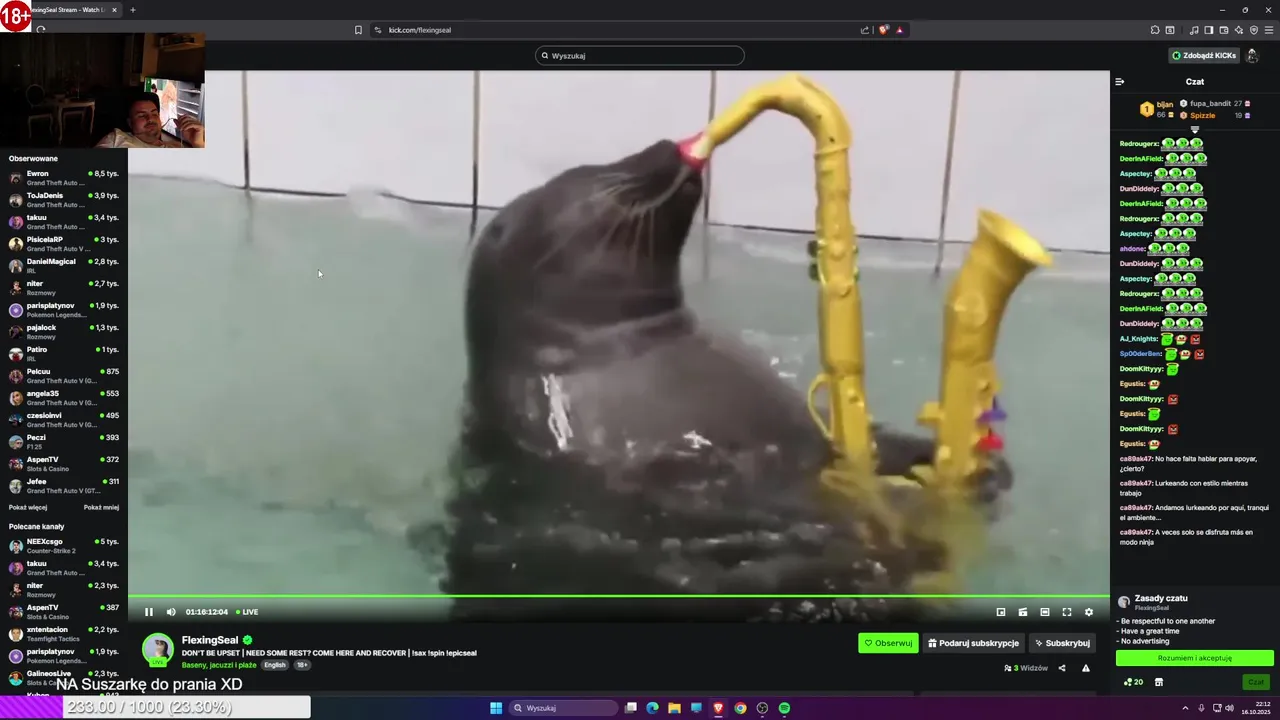Open the chat KICKs balance showing 20

coord(1134,682)
